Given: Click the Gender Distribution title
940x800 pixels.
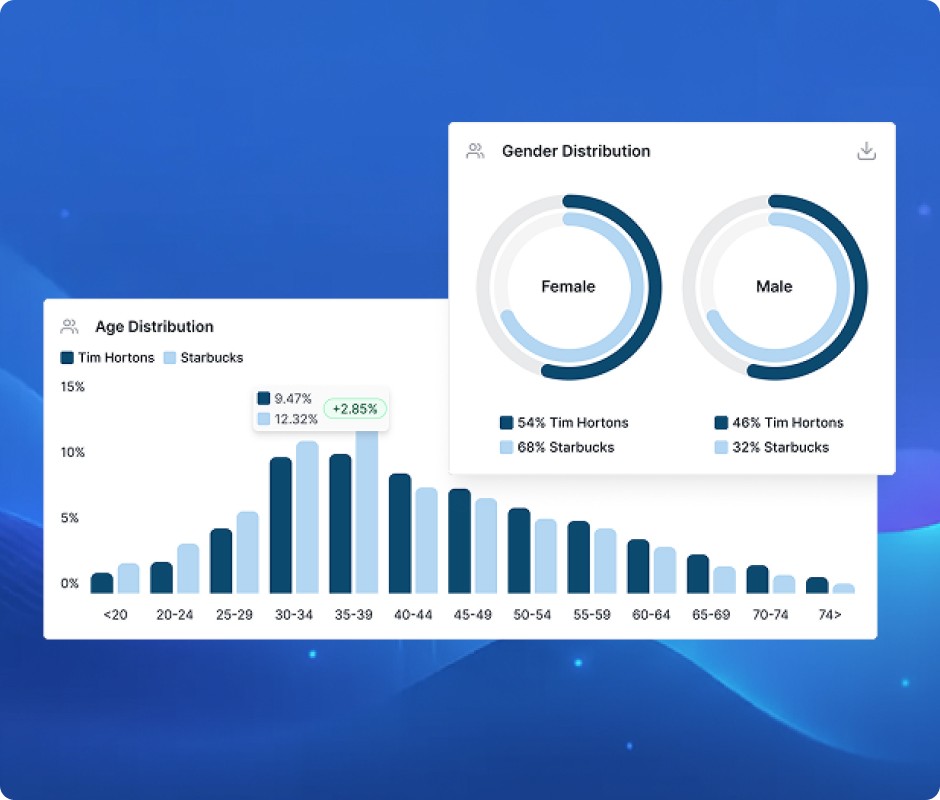Looking at the screenshot, I should pyautogui.click(x=576, y=151).
